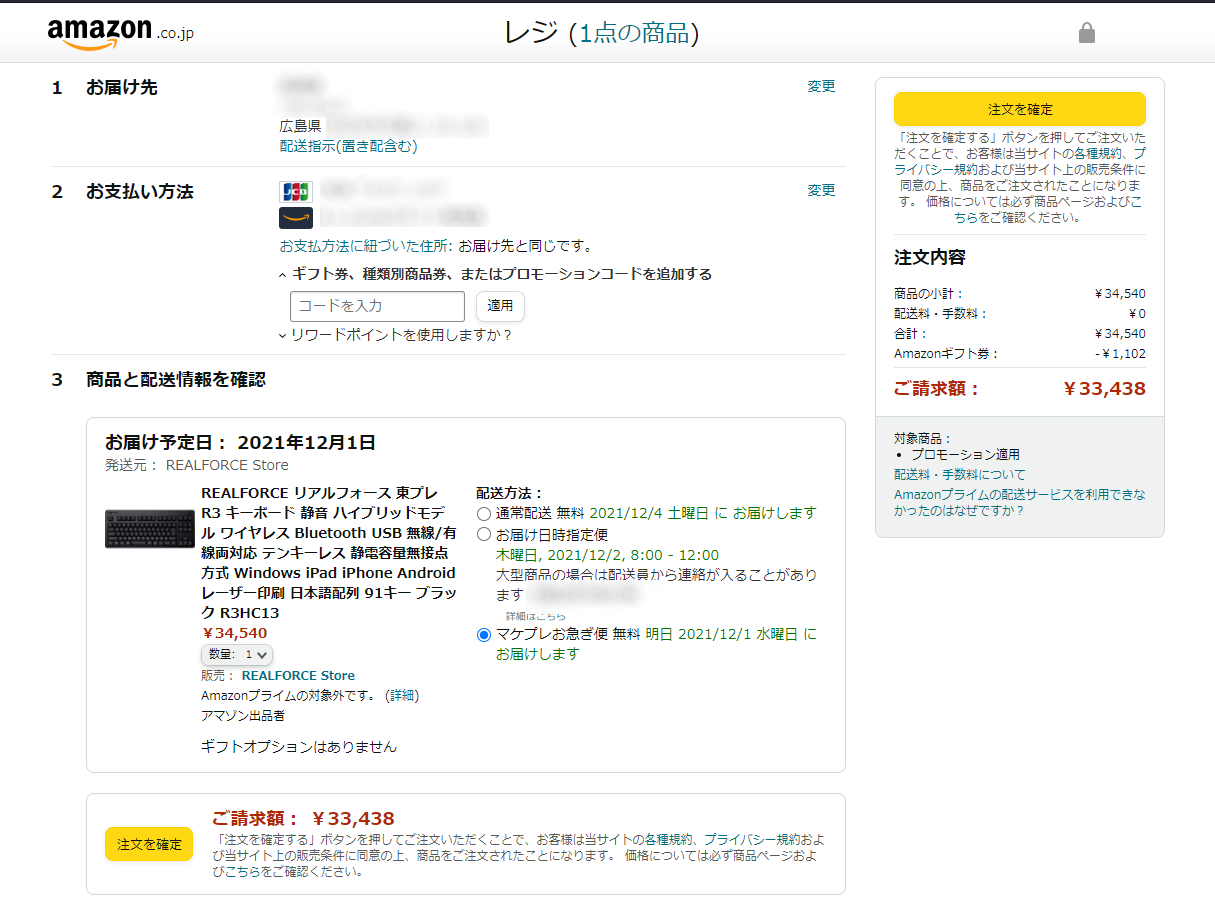The height and width of the screenshot is (900, 1215).
Task: Click the secure checkout padlock icon
Action: coord(1087,33)
